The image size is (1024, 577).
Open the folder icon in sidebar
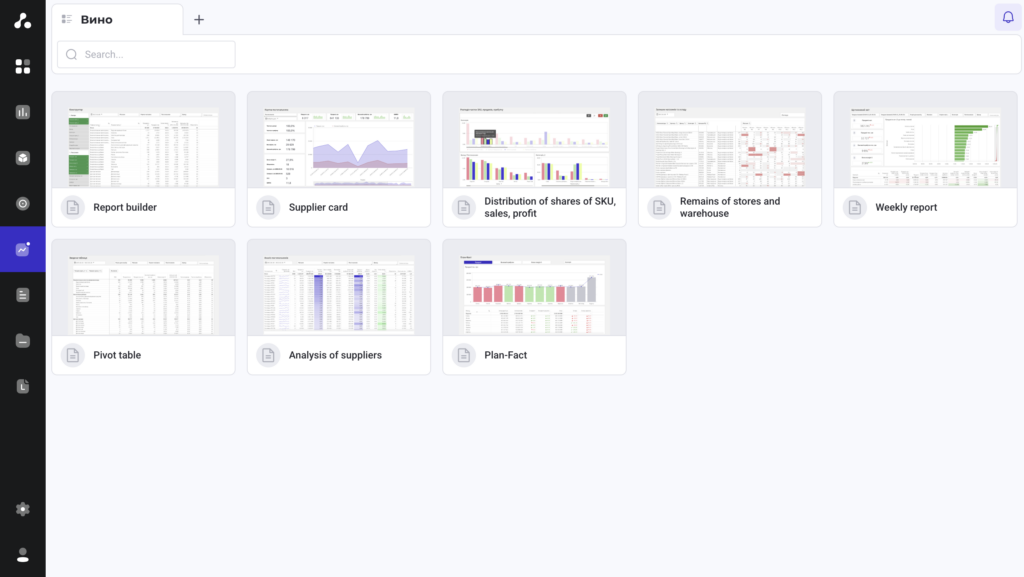click(23, 341)
